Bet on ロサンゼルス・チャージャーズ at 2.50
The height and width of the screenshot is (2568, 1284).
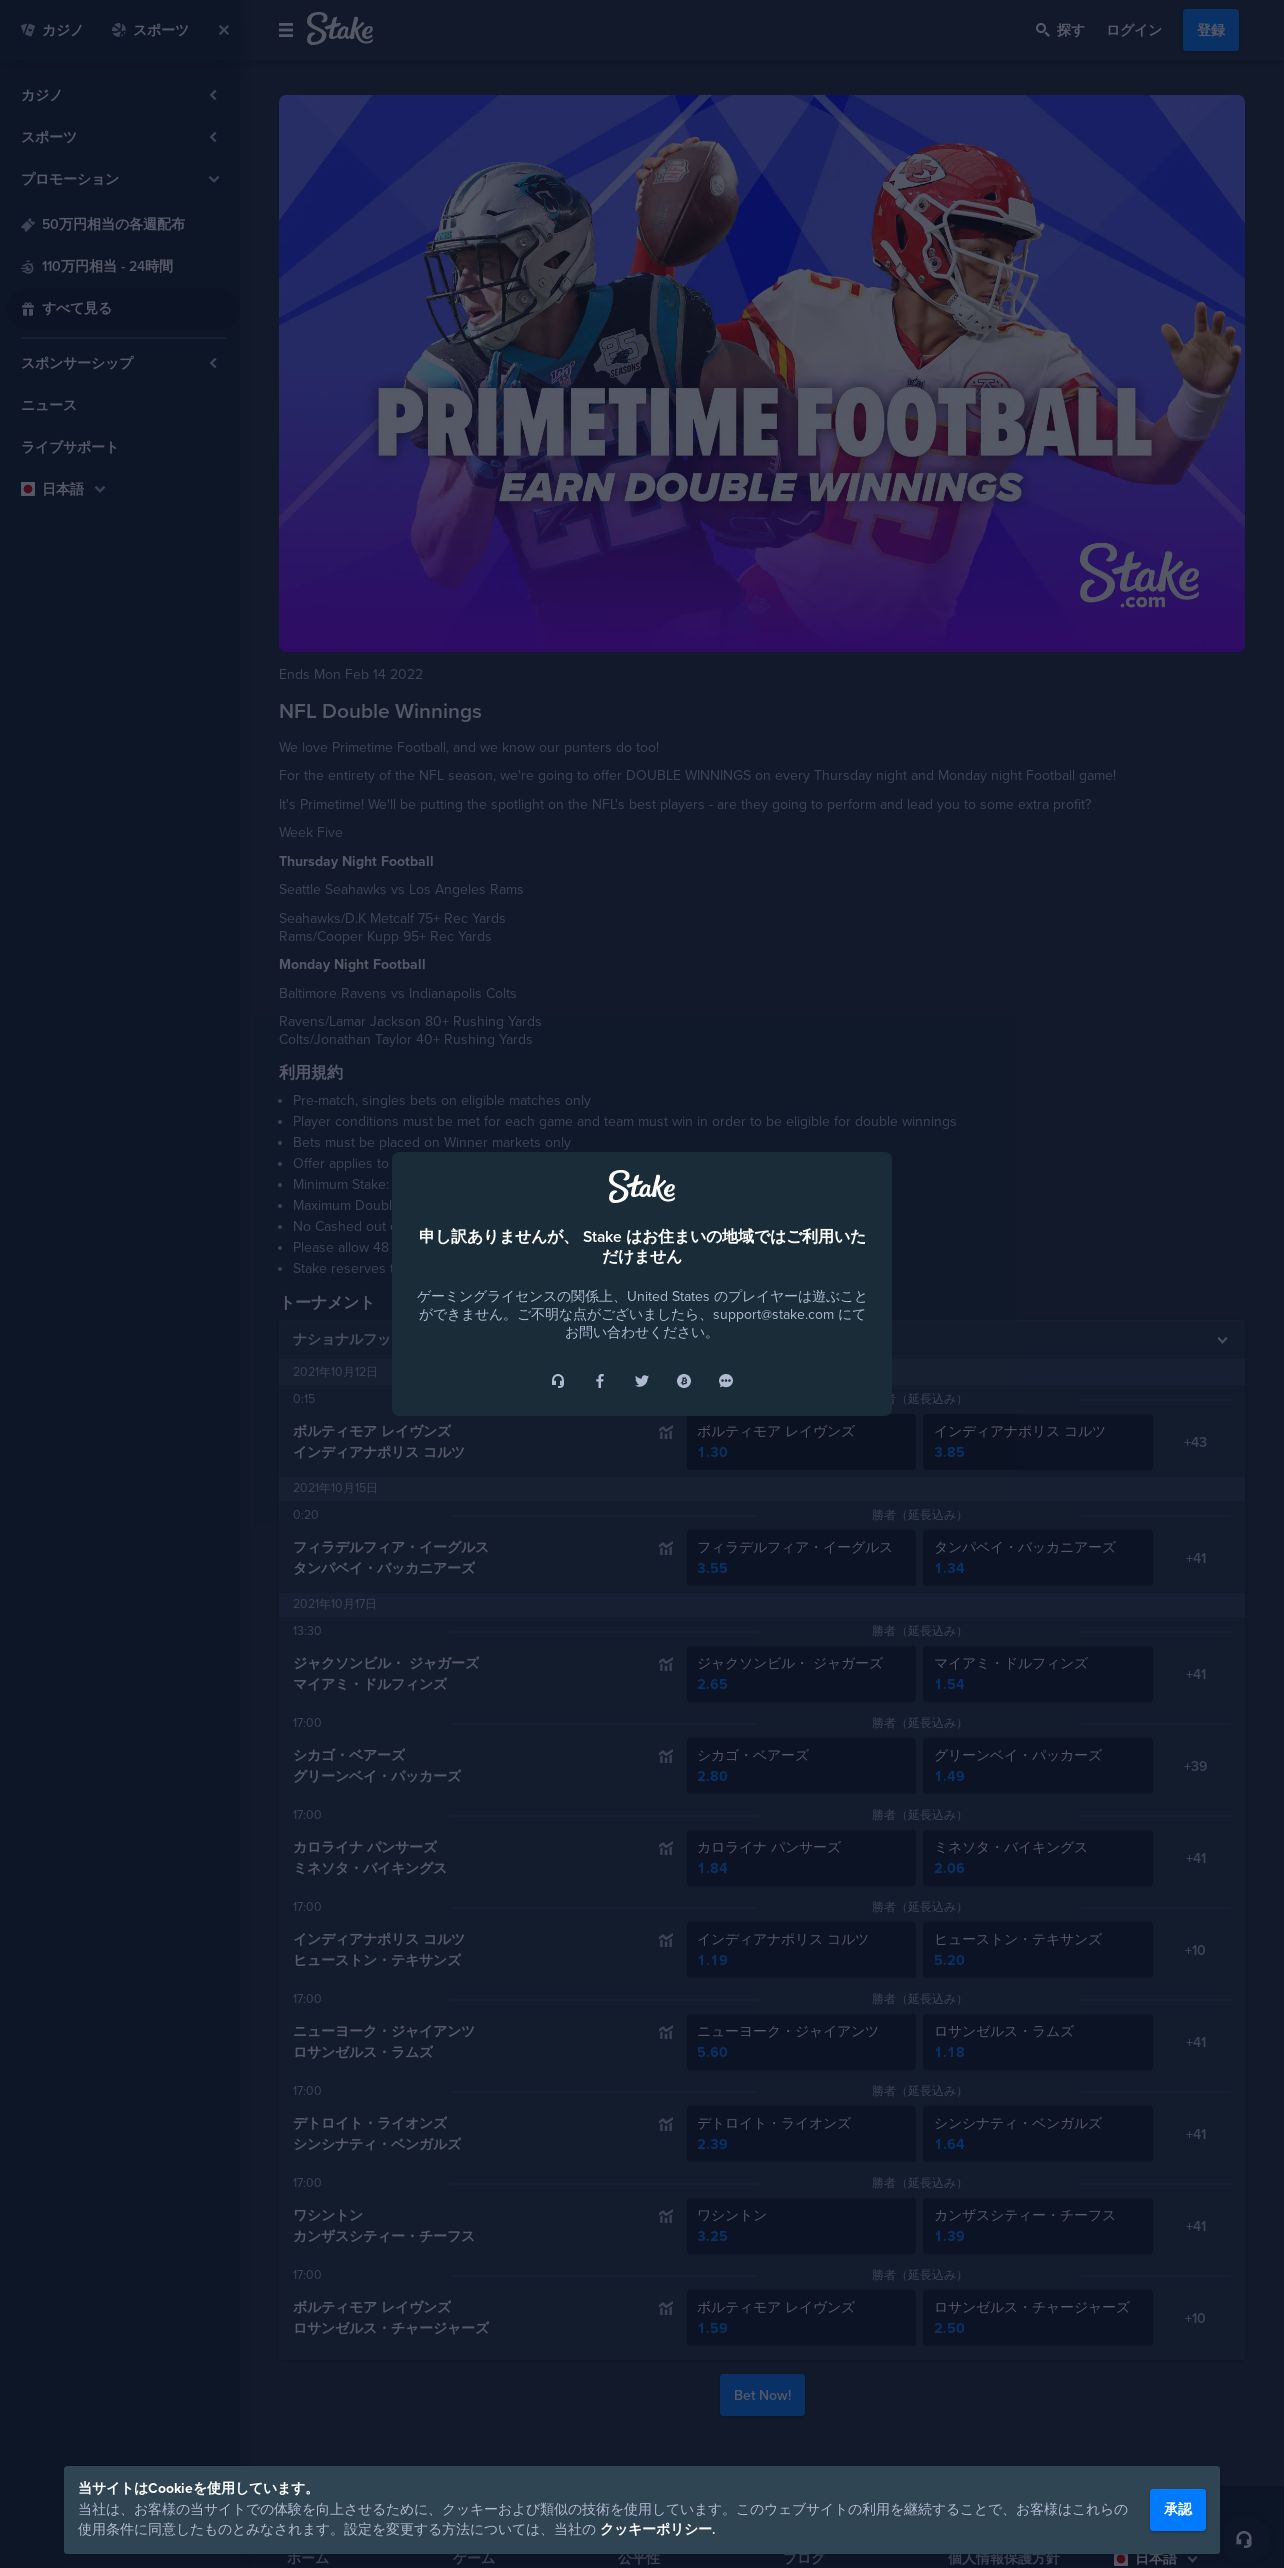click(x=1038, y=2318)
